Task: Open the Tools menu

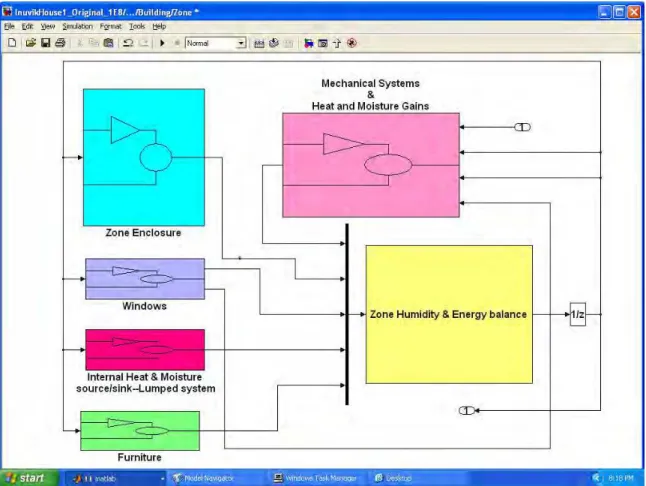Action: [x=137, y=26]
